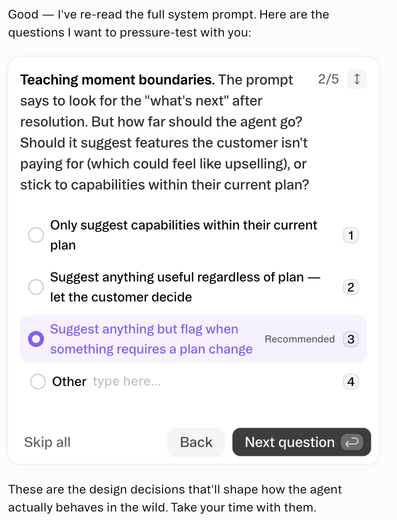The width and height of the screenshot is (397, 520).
Task: Choose the "let the customer decide" option text
Action: click(121, 297)
